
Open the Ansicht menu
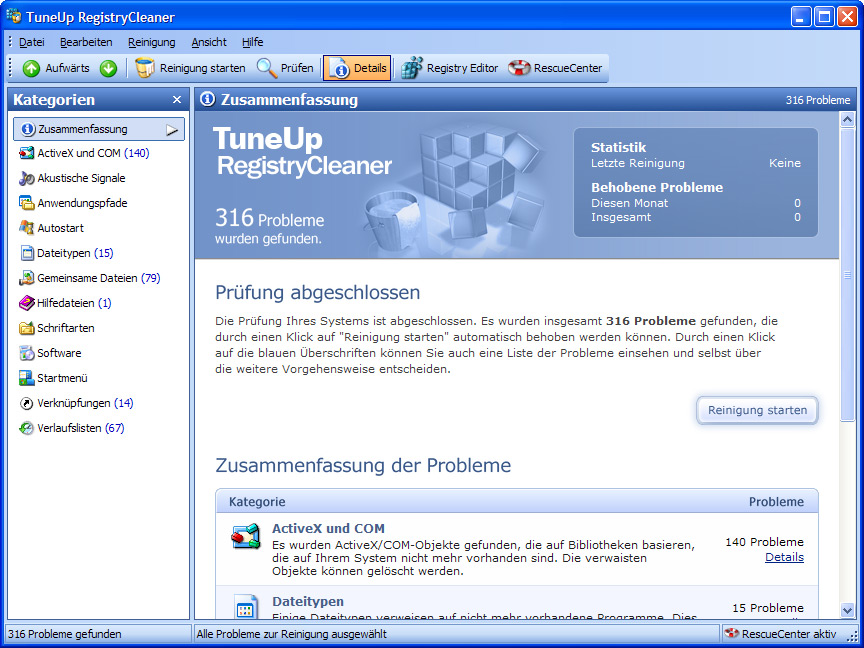pyautogui.click(x=209, y=42)
